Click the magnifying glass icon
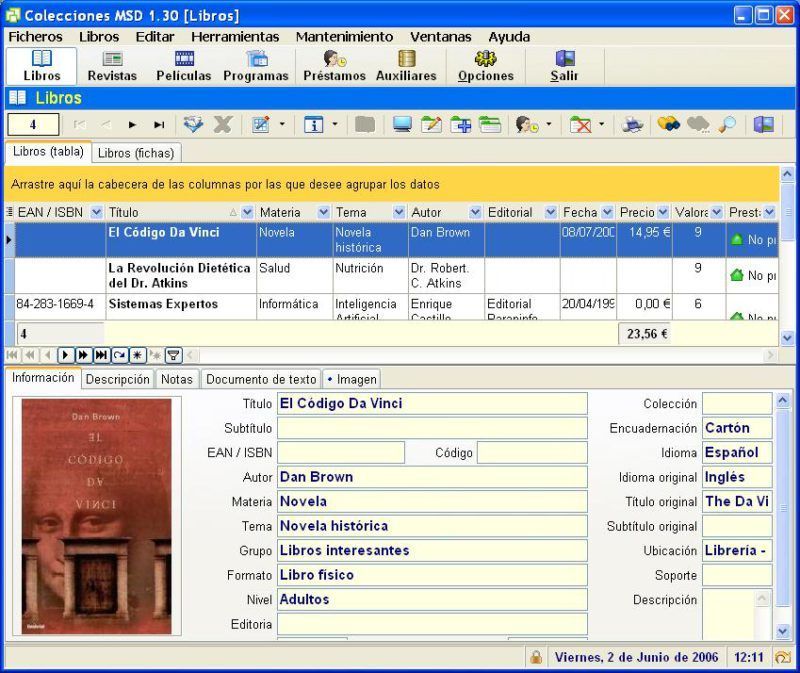 [x=727, y=124]
